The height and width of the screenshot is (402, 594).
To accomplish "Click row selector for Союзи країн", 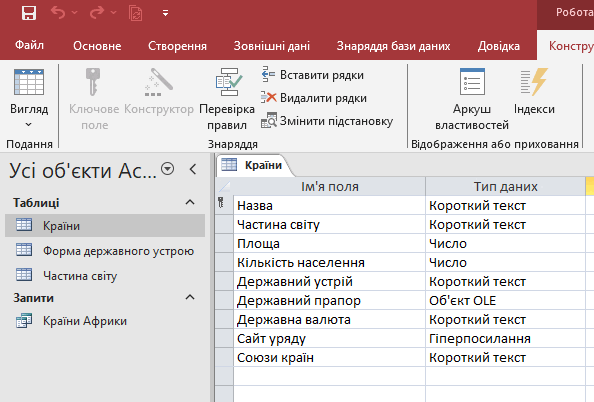I will point(224,357).
